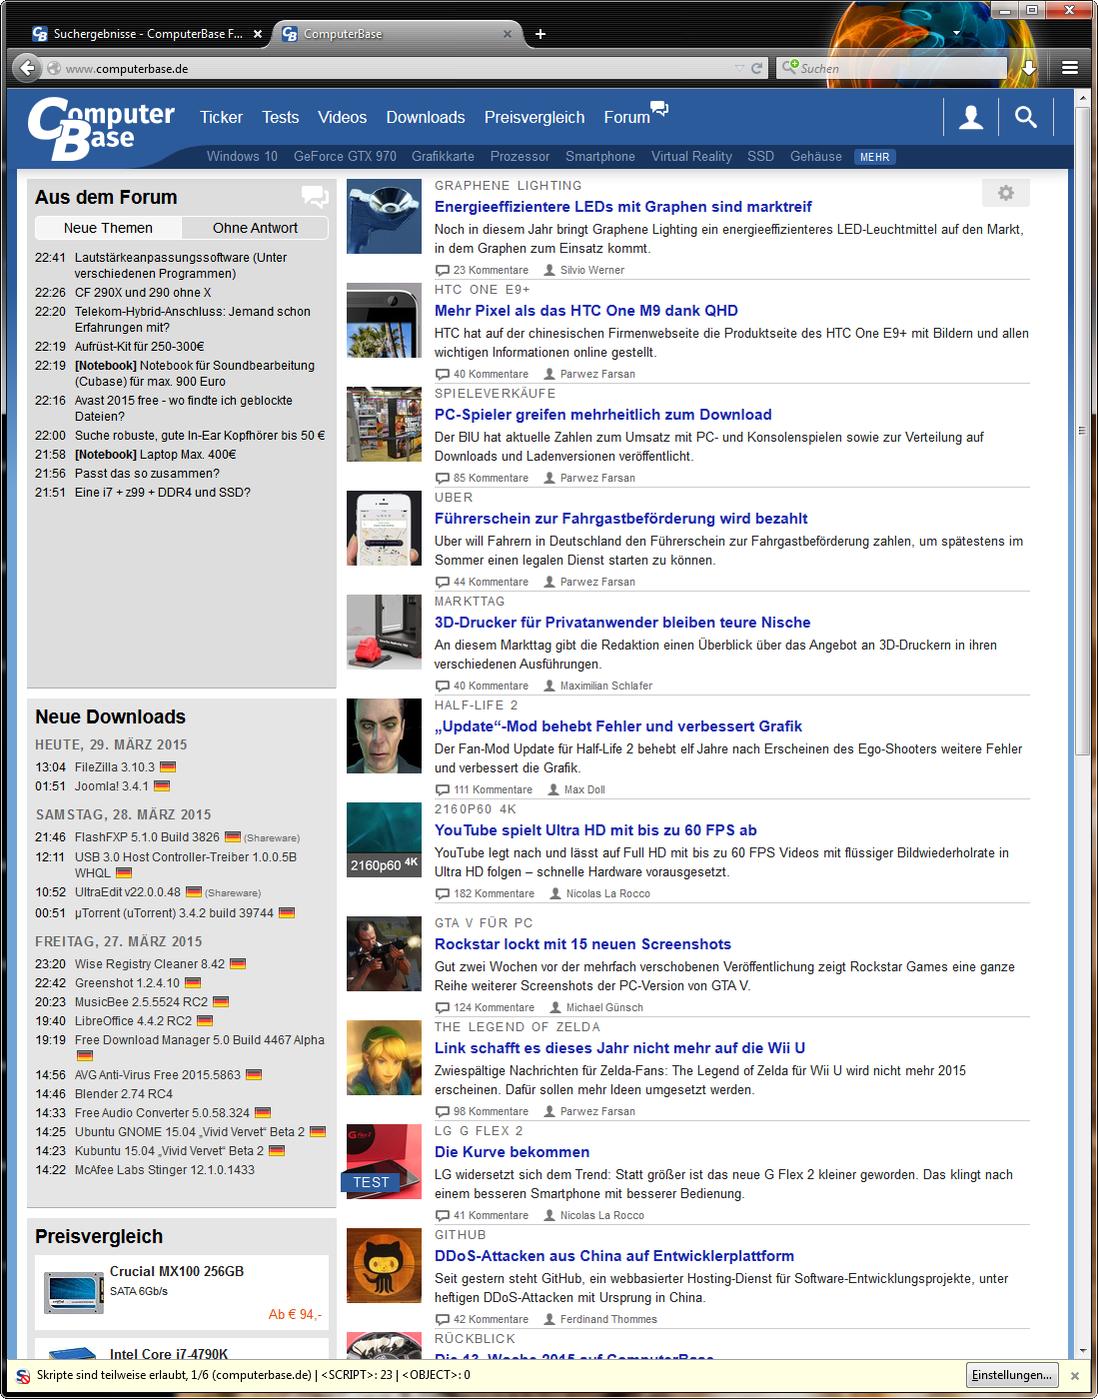
Task: Select the Ohne Antwort tab
Action: pyautogui.click(x=255, y=228)
